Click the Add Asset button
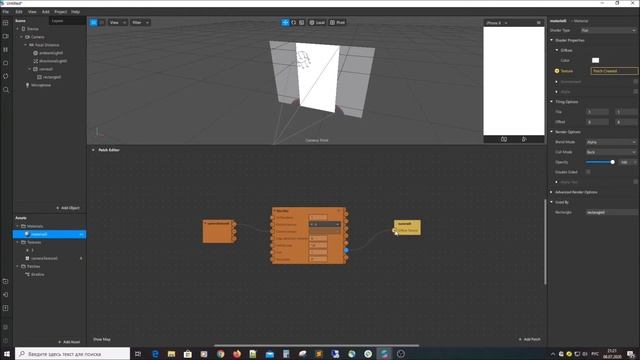Image resolution: width=640 pixels, height=360 pixels. pyautogui.click(x=69, y=342)
